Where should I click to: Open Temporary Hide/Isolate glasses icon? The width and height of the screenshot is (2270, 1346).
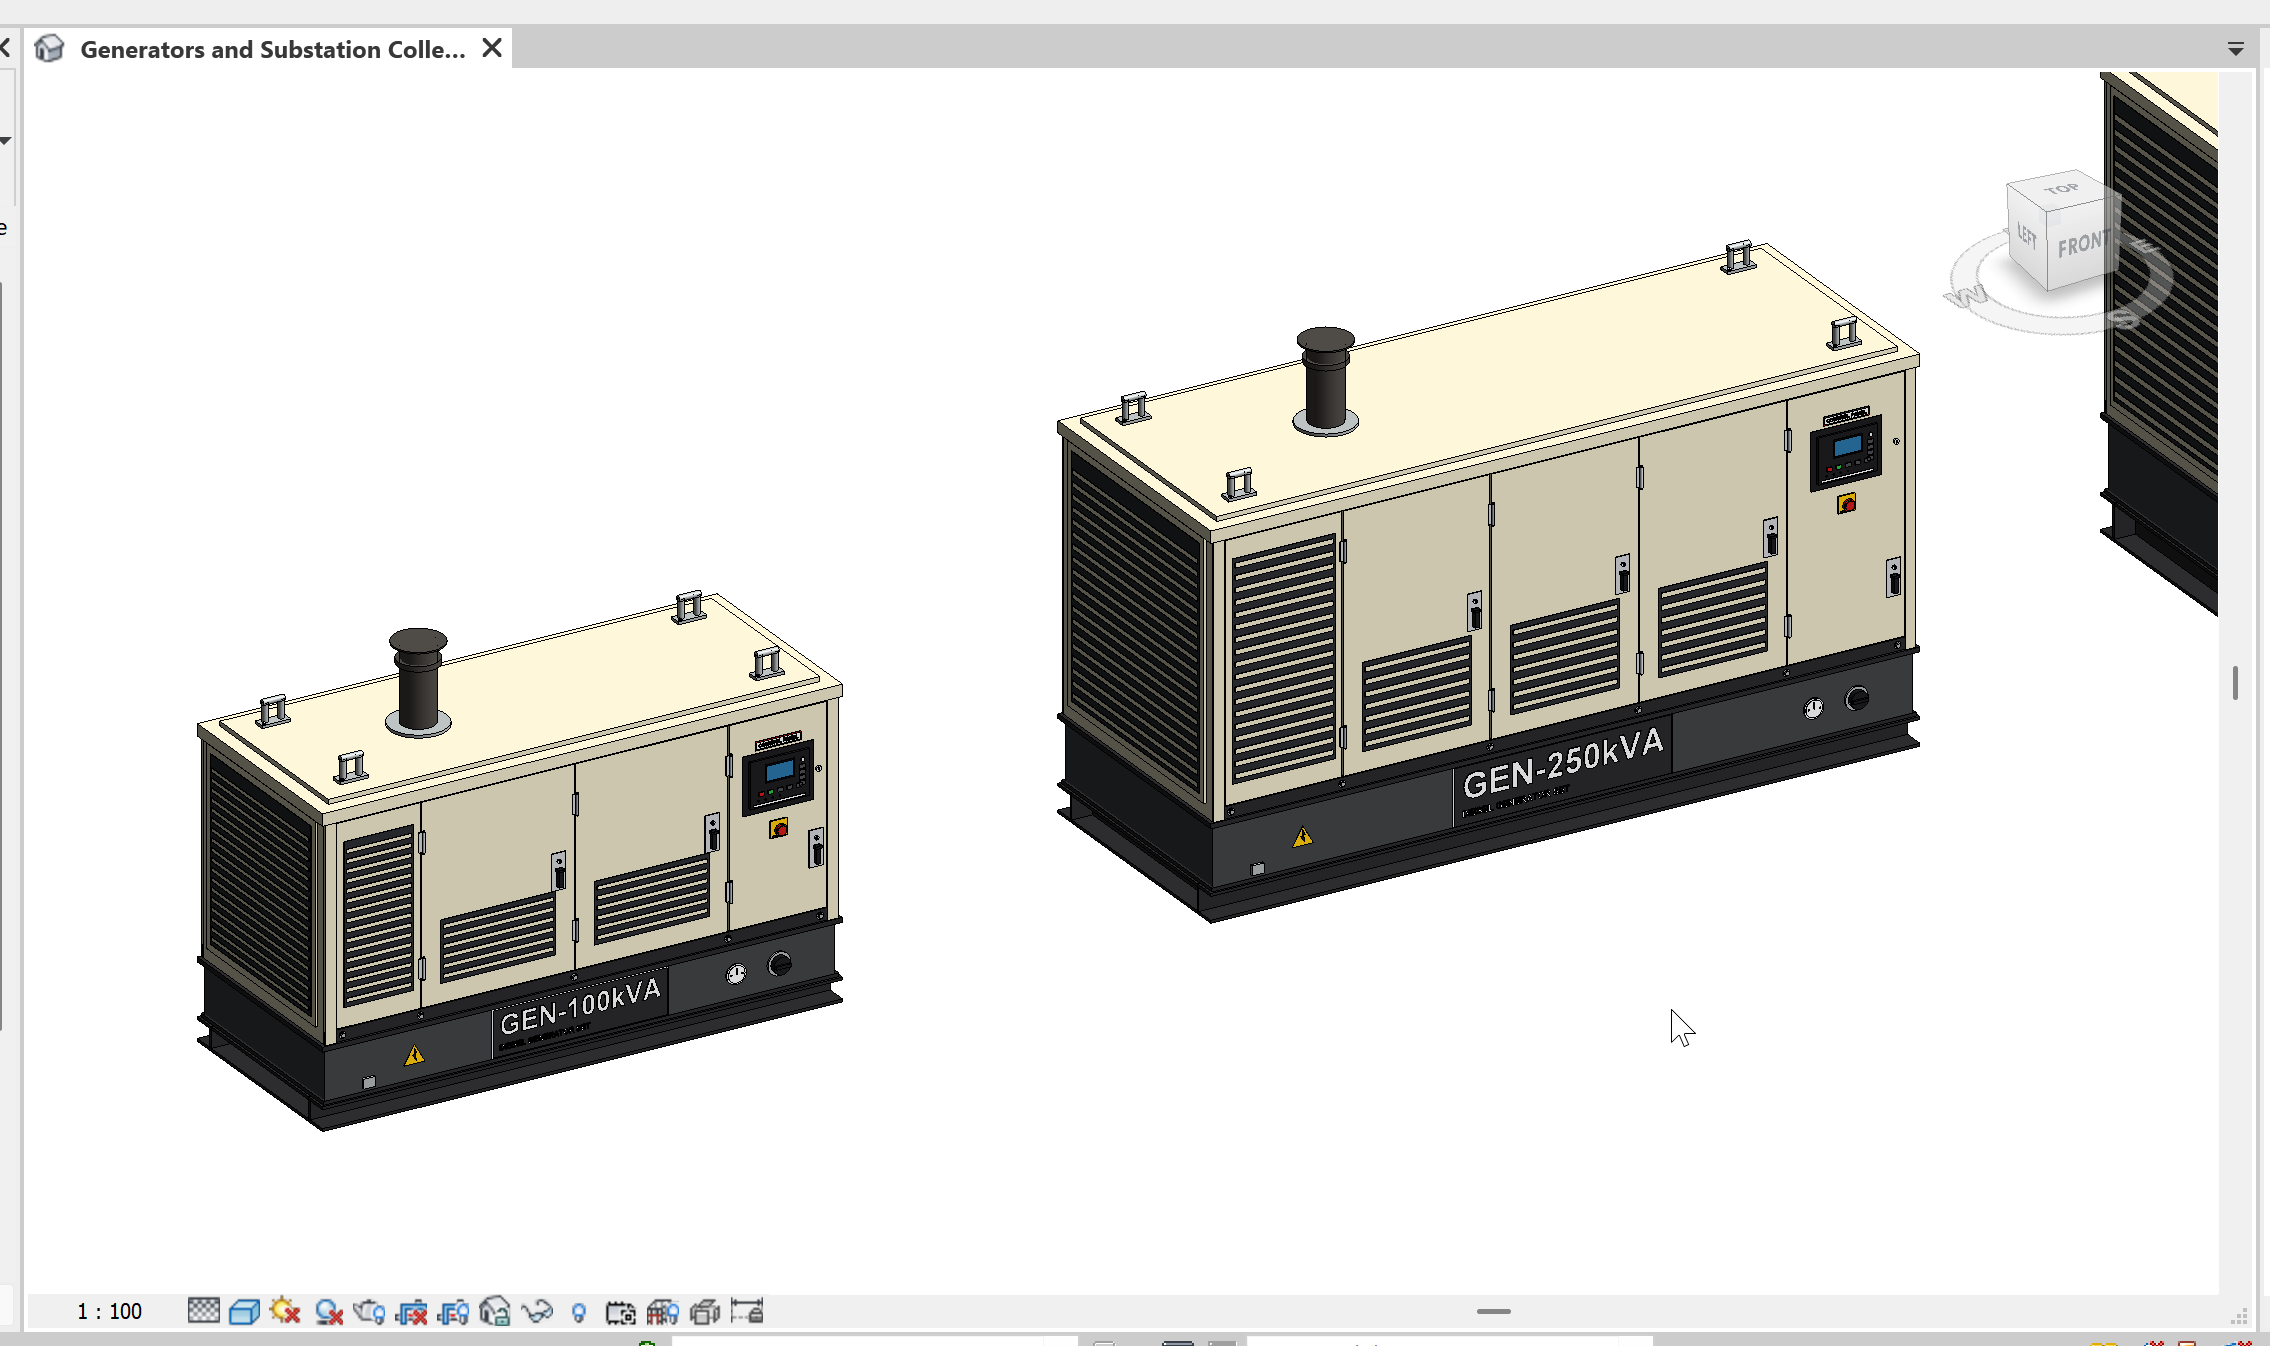537,1311
